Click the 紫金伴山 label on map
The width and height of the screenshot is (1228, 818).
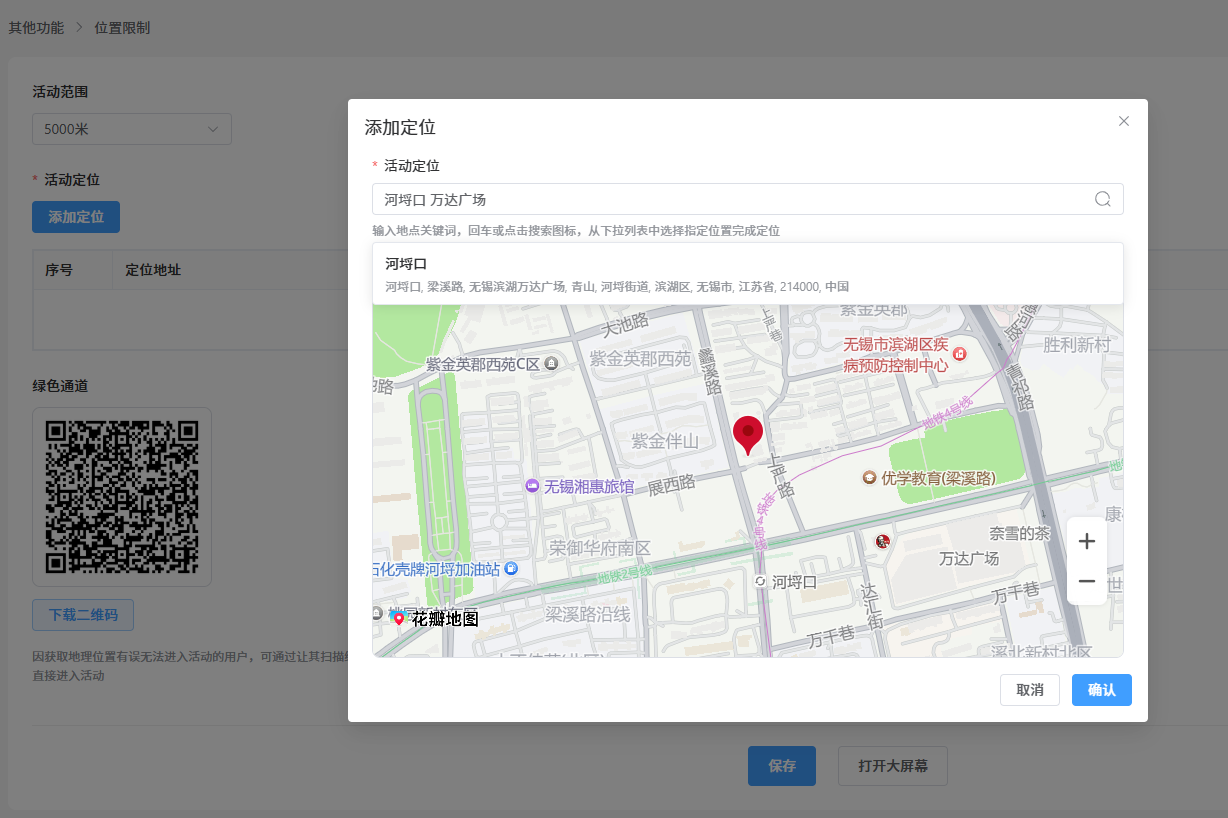tap(665, 441)
